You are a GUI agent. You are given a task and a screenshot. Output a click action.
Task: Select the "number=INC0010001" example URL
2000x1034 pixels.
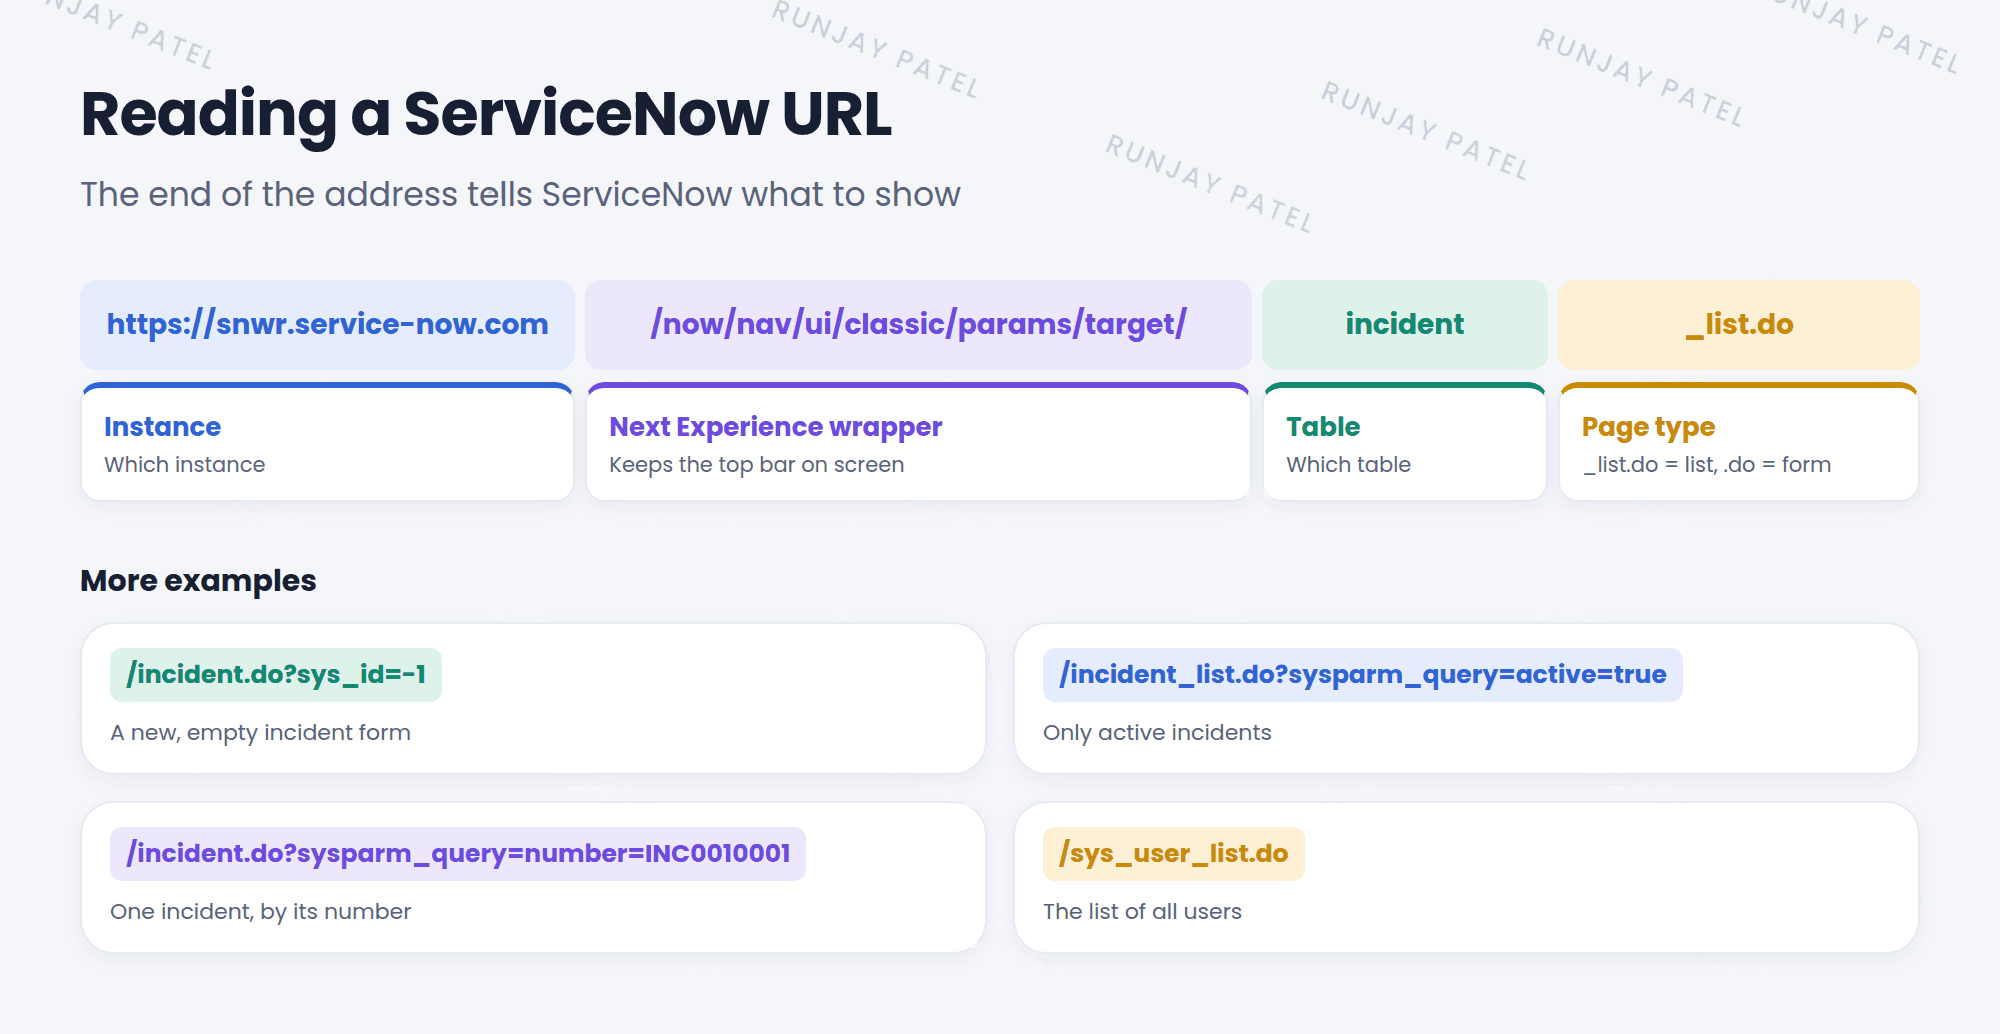click(458, 854)
